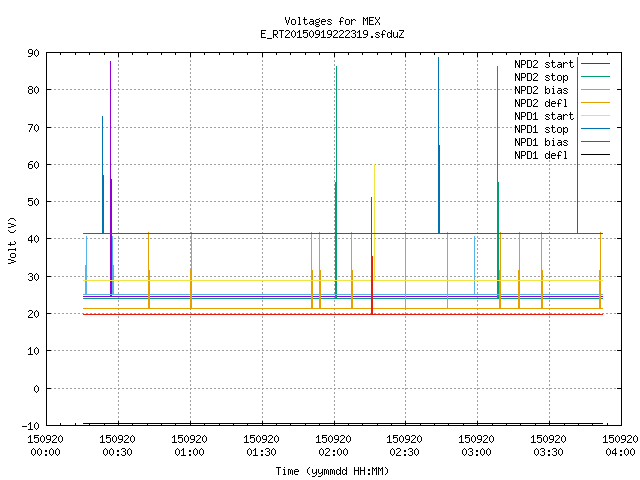Click the x-axis label 150920 02:00
This screenshot has height=480, width=640.
[x=333, y=446]
